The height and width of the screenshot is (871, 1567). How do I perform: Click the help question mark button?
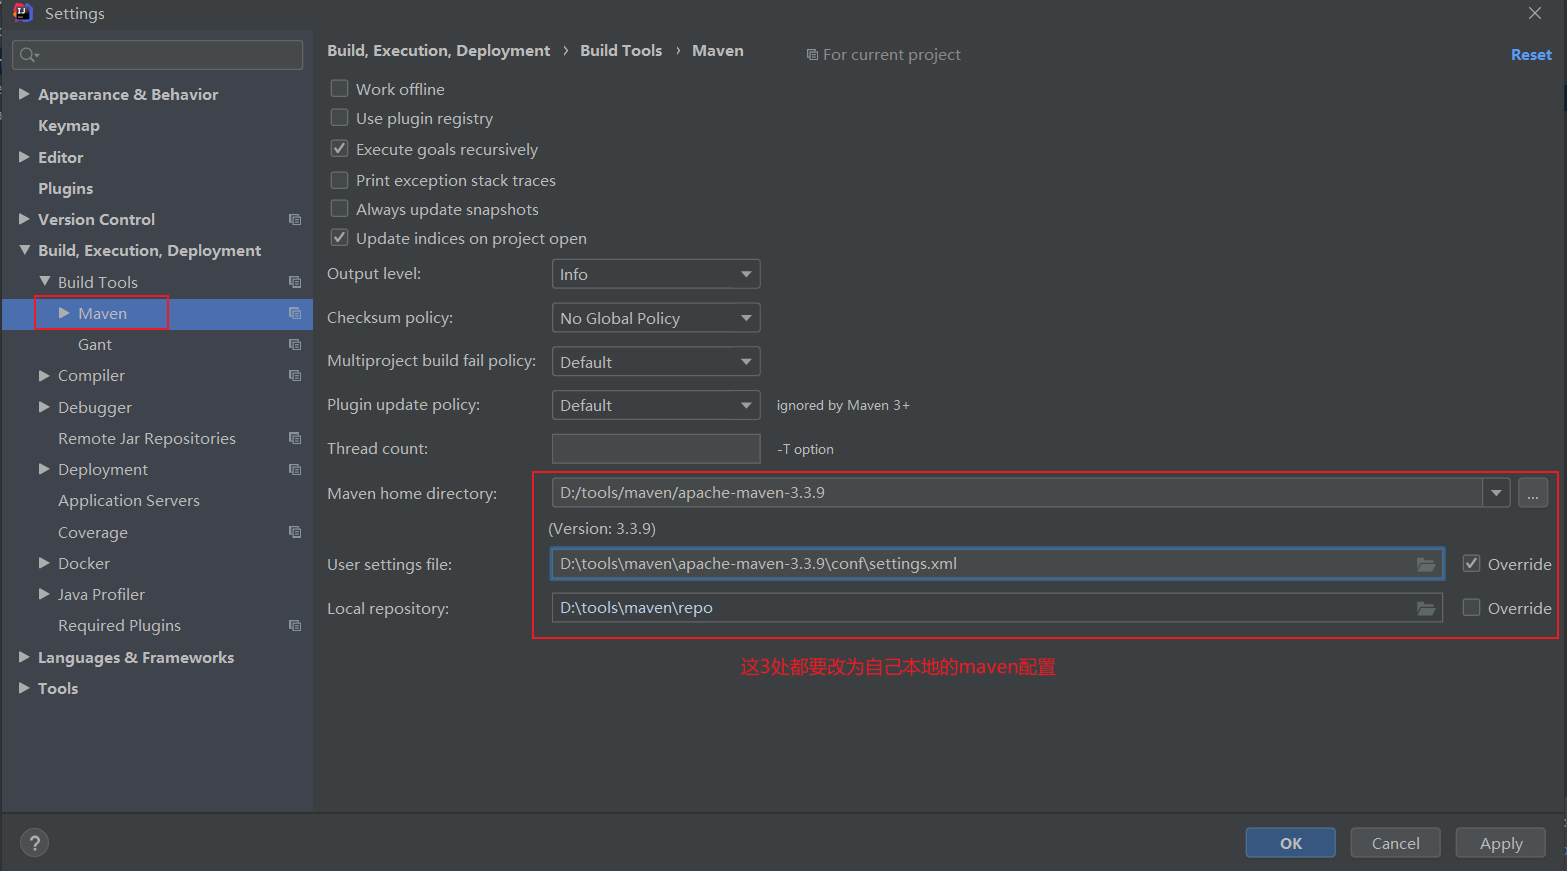point(34,842)
